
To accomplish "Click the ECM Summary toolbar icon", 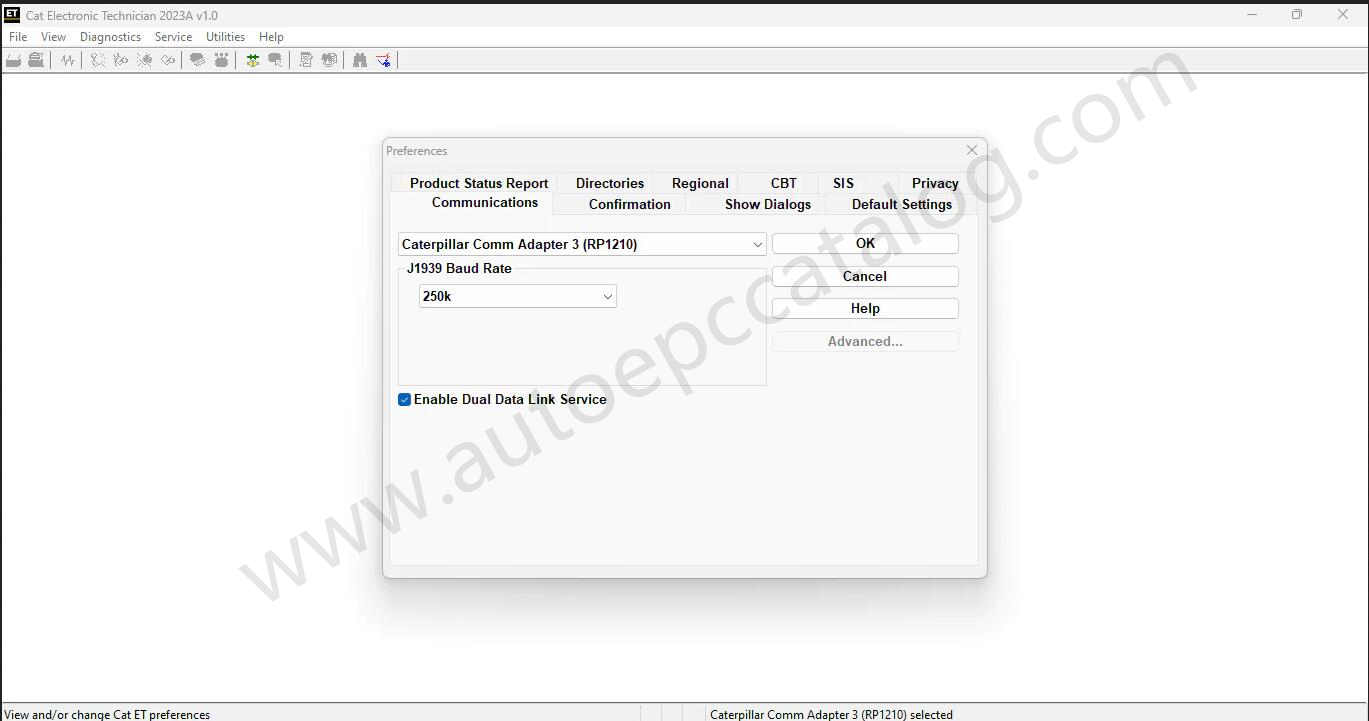I will click(x=198, y=60).
